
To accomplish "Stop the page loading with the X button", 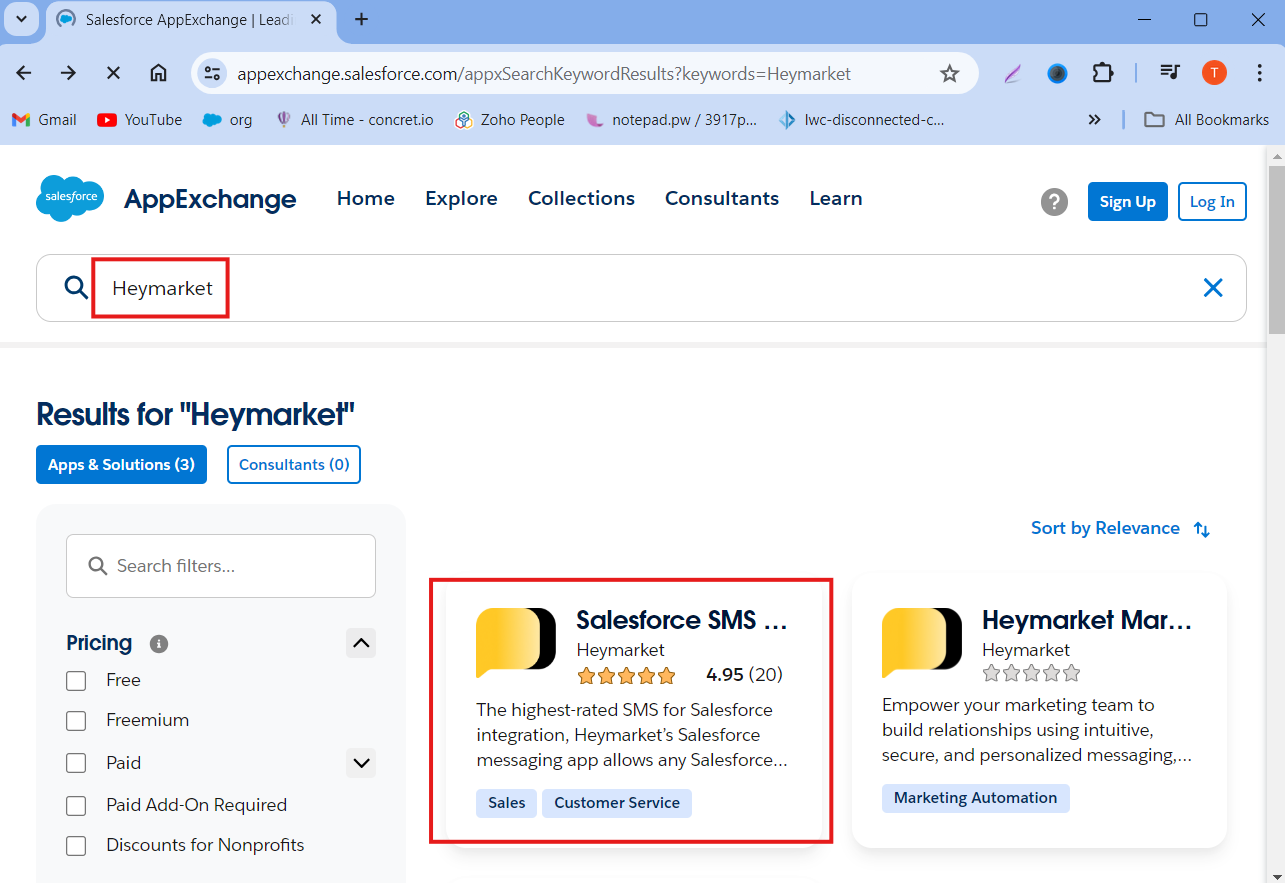I will pos(113,73).
